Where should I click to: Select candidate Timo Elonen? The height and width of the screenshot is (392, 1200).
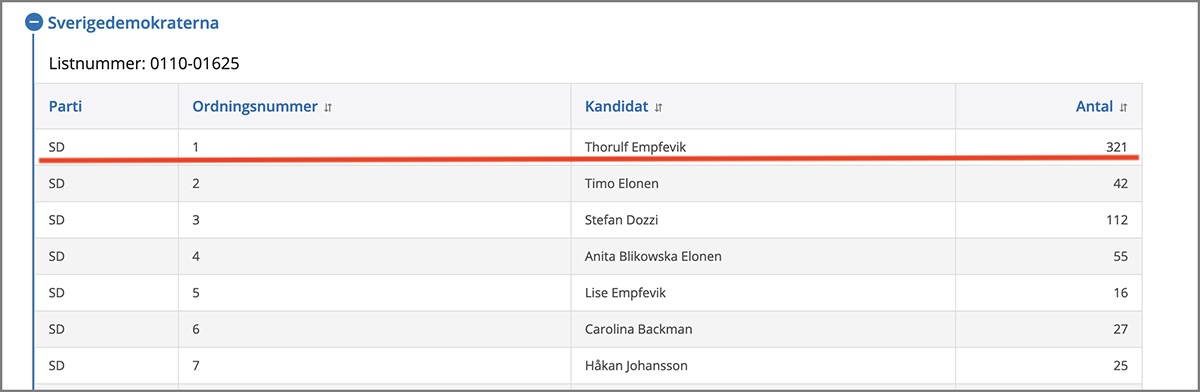(621, 183)
